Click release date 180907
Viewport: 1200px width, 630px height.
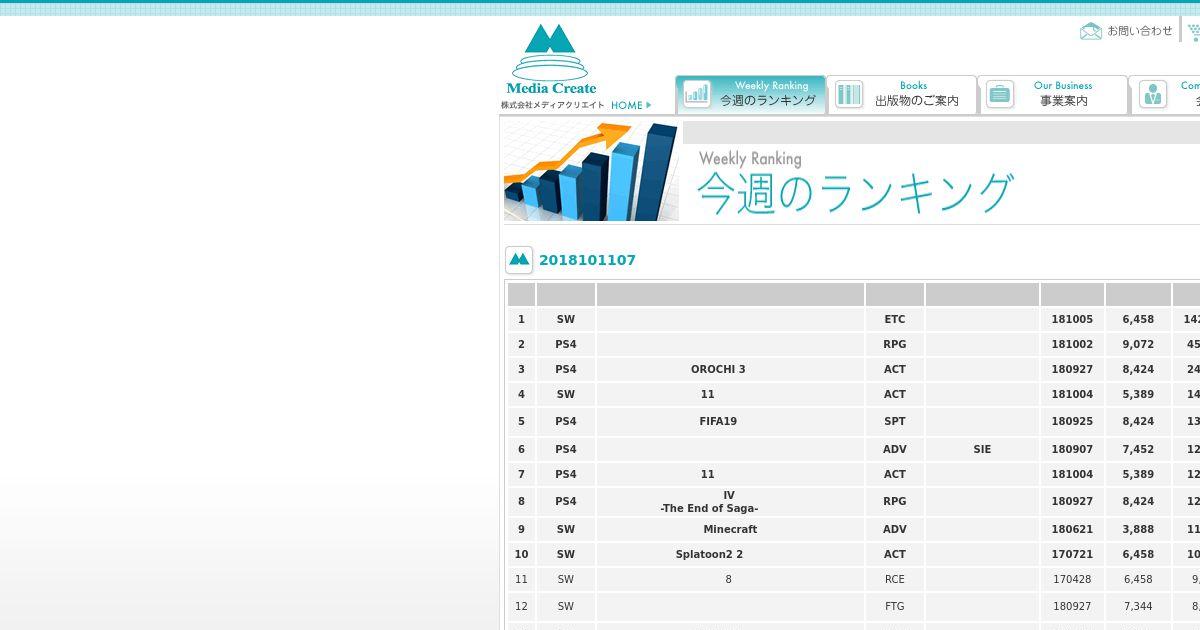pyautogui.click(x=1072, y=449)
